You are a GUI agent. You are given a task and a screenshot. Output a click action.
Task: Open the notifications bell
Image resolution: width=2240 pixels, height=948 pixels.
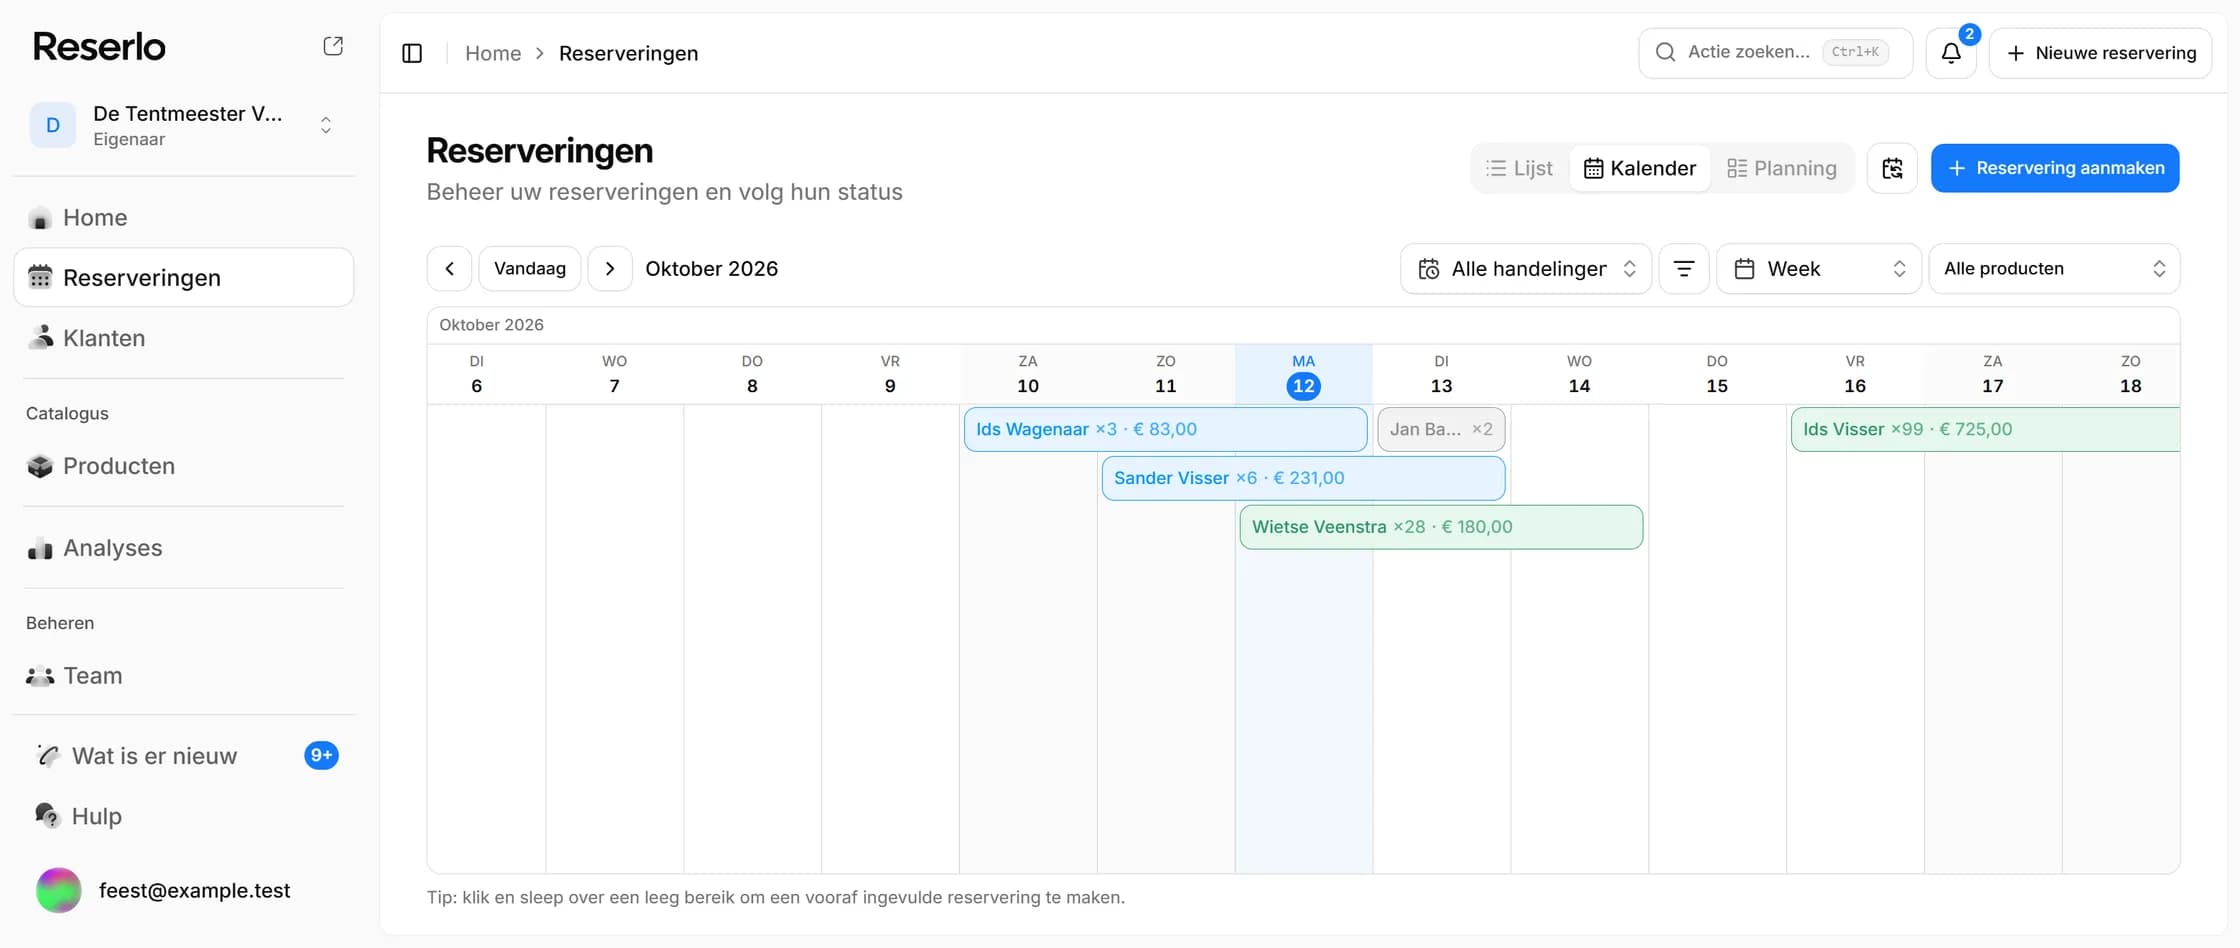(1951, 53)
